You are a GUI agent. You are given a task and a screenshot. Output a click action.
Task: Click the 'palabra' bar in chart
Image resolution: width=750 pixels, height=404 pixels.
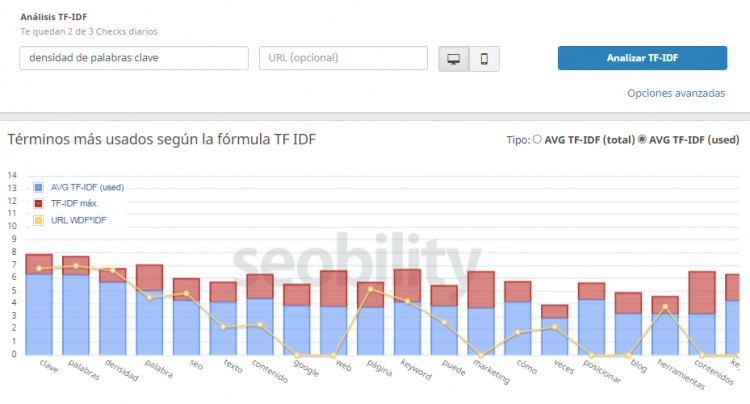pyautogui.click(x=149, y=309)
